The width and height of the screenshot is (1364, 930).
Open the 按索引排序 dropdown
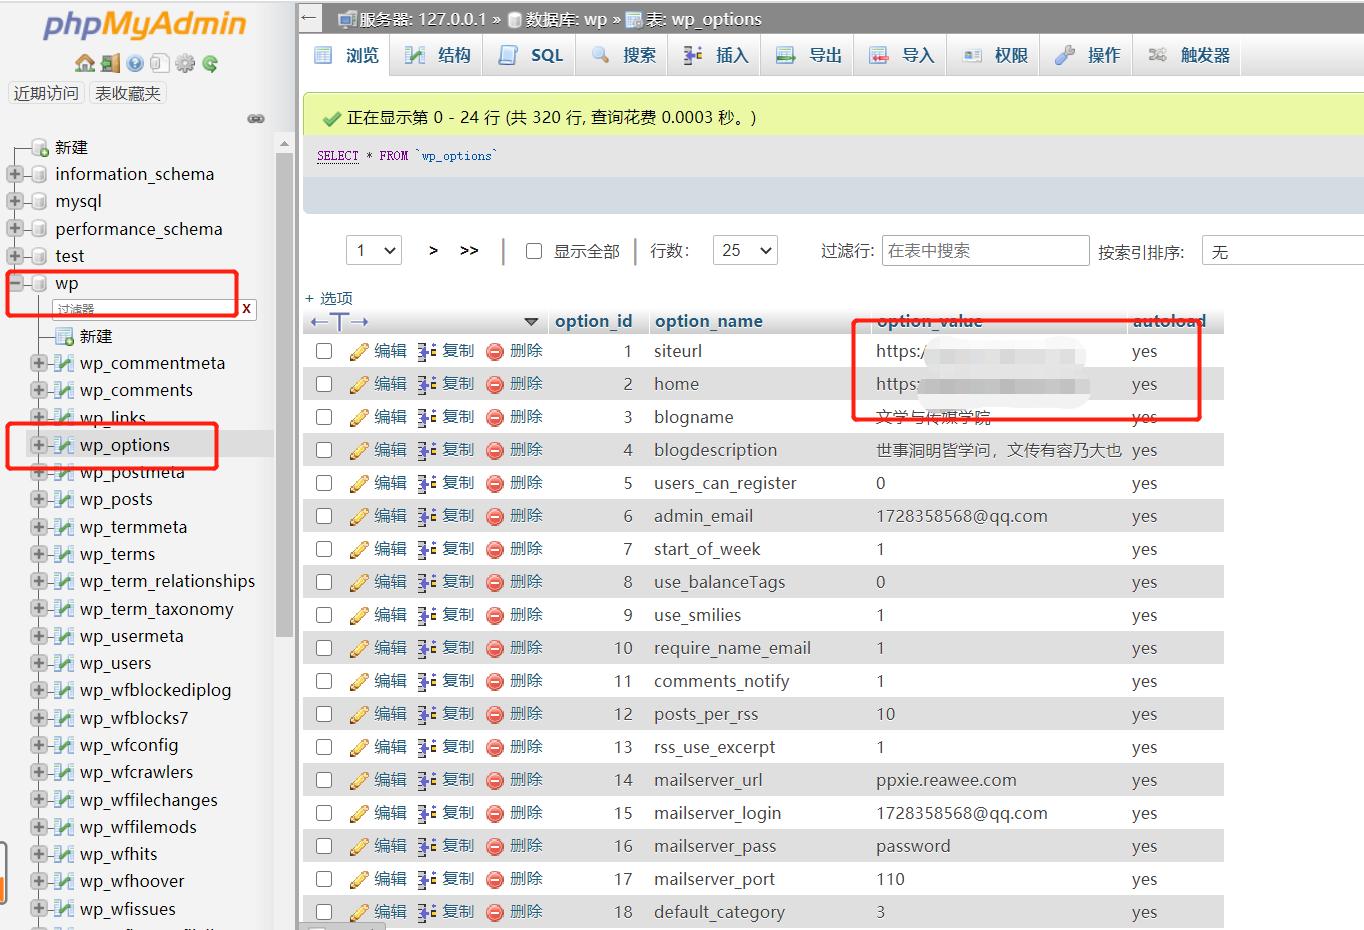pos(1283,251)
